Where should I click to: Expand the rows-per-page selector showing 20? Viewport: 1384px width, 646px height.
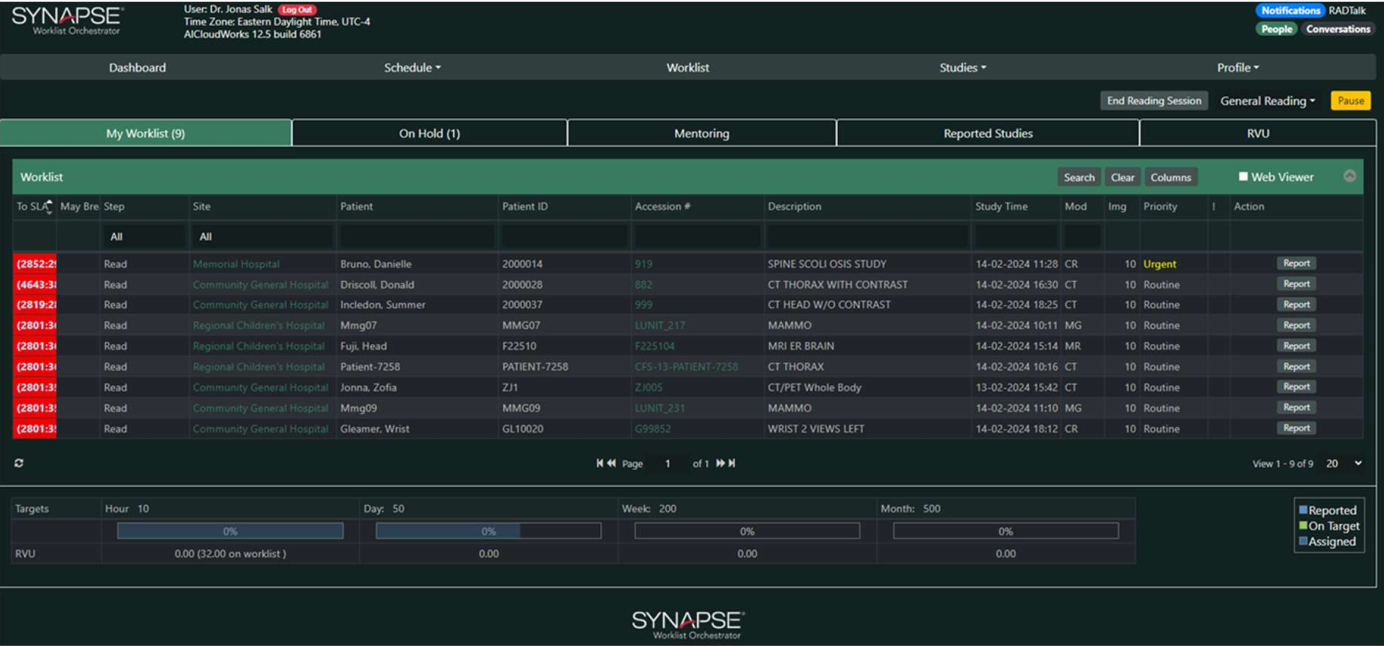click(1344, 464)
